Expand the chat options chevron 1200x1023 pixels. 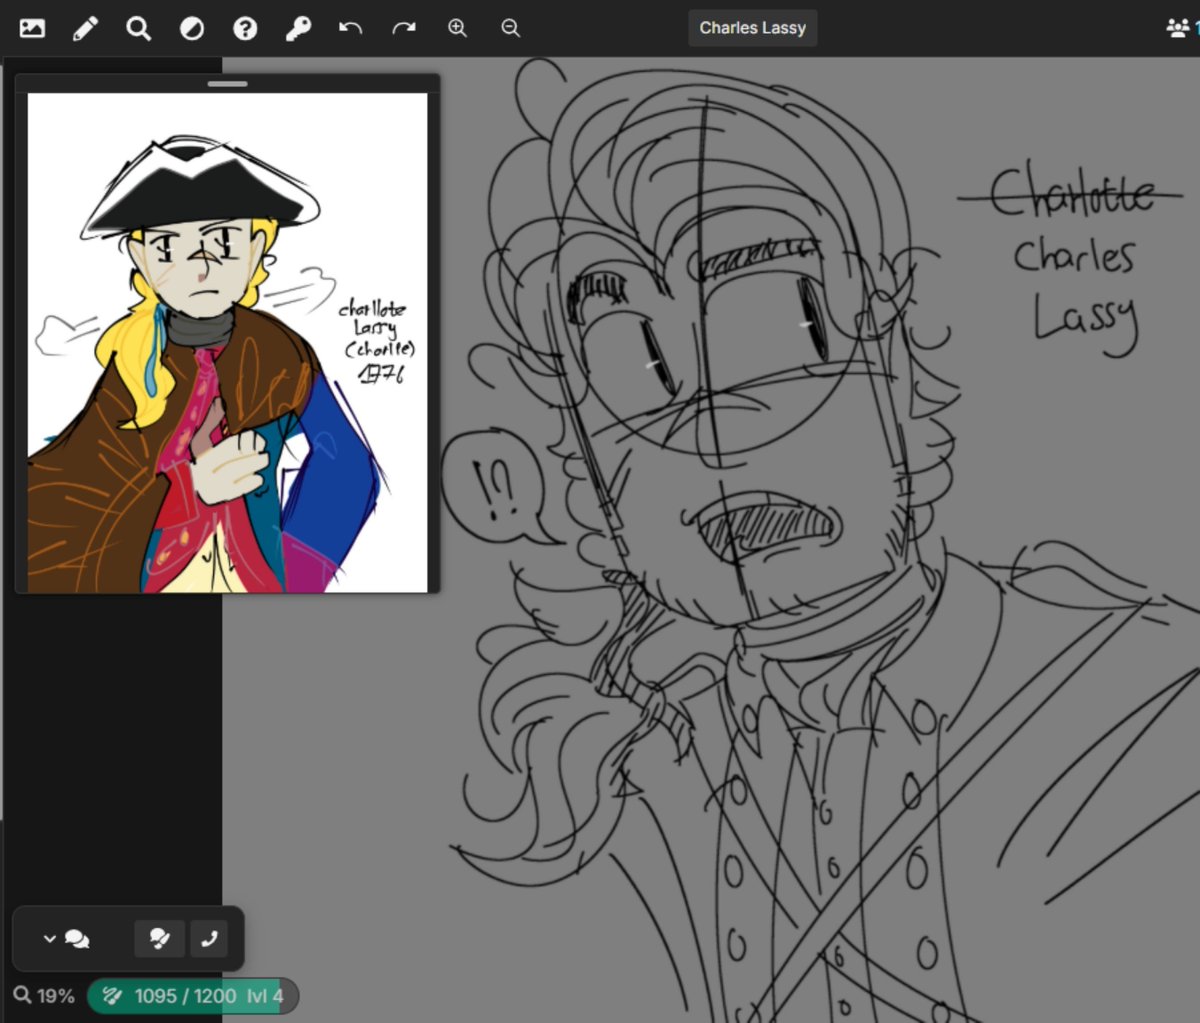(49, 939)
